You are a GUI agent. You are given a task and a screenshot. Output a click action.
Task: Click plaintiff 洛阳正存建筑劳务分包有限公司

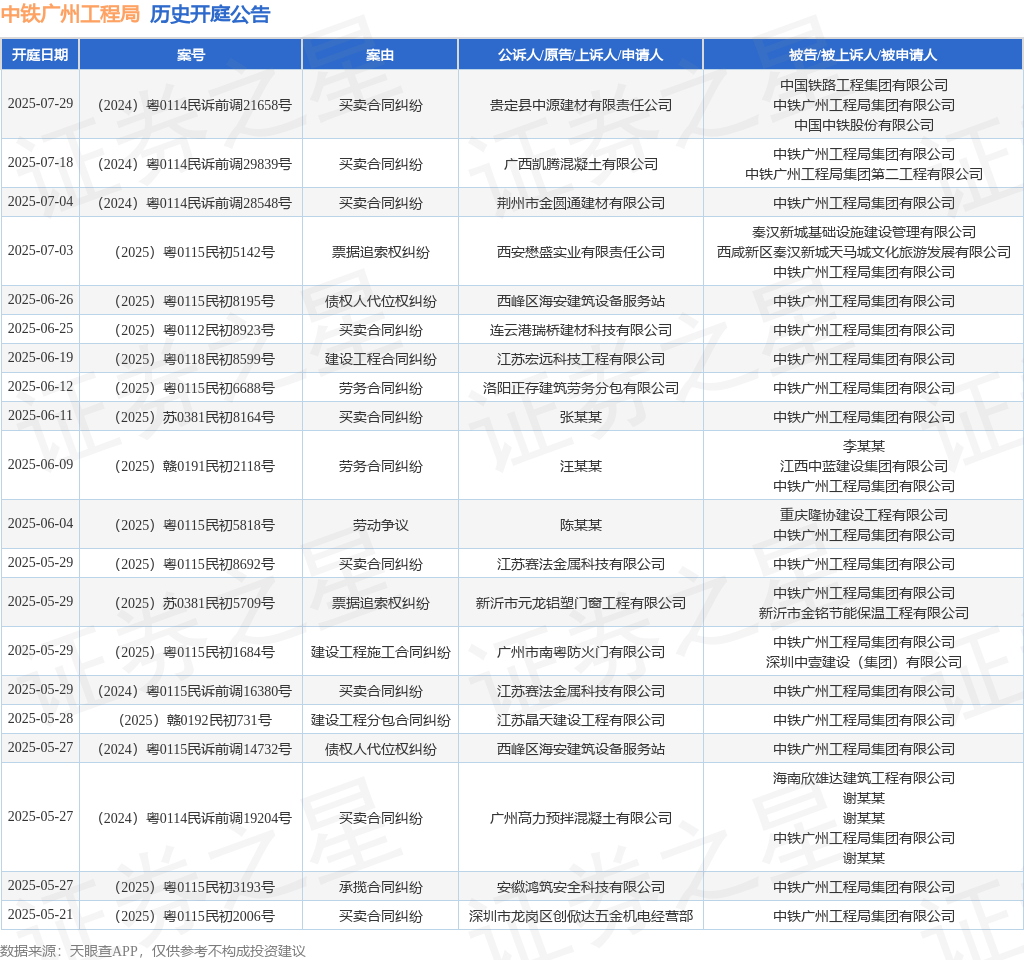(x=581, y=388)
